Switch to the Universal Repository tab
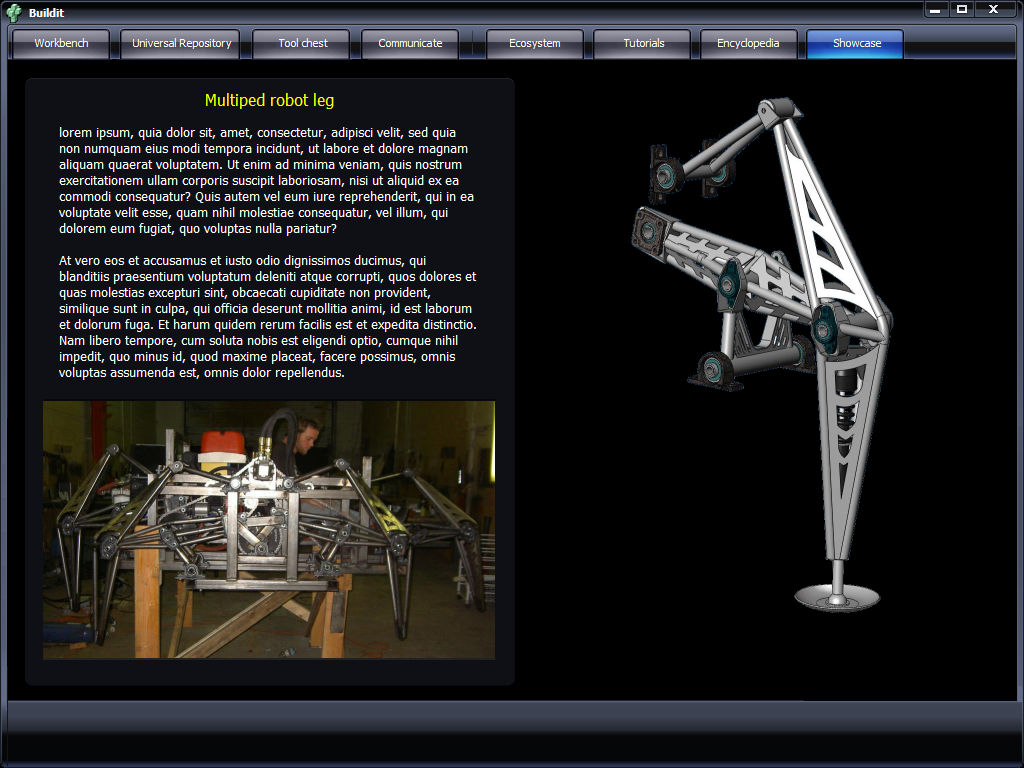Viewport: 1024px width, 768px height. click(x=181, y=44)
